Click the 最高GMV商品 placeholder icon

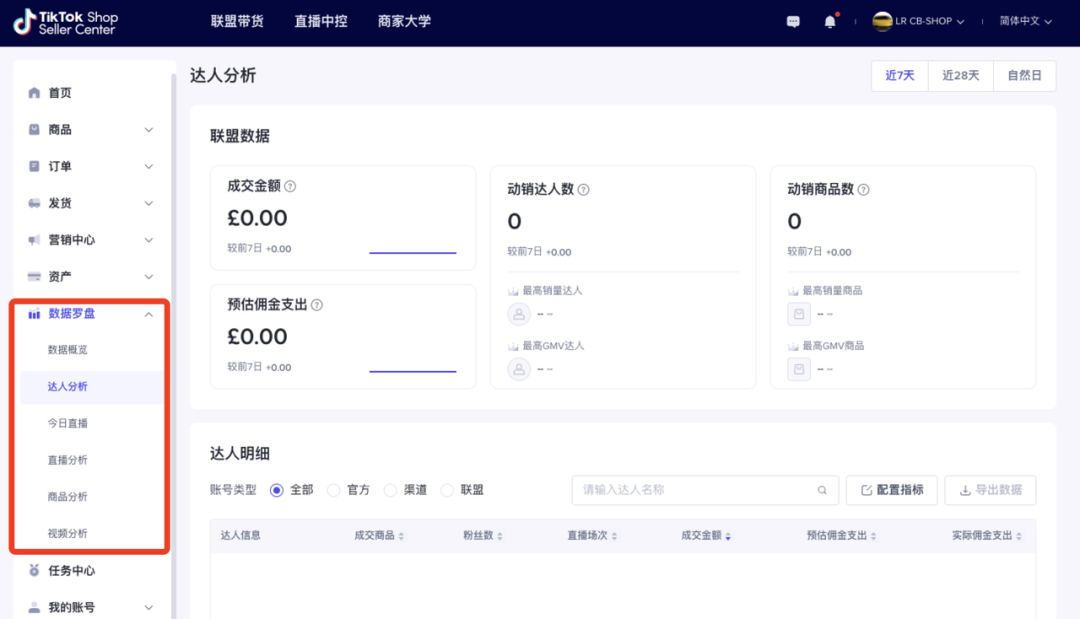799,369
